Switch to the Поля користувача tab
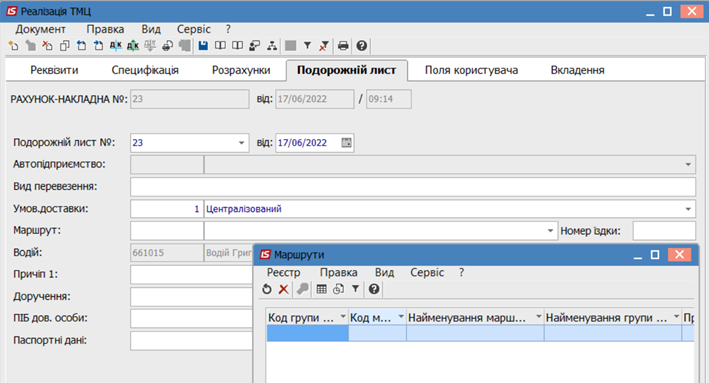This screenshot has width=709, height=383. pos(471,71)
